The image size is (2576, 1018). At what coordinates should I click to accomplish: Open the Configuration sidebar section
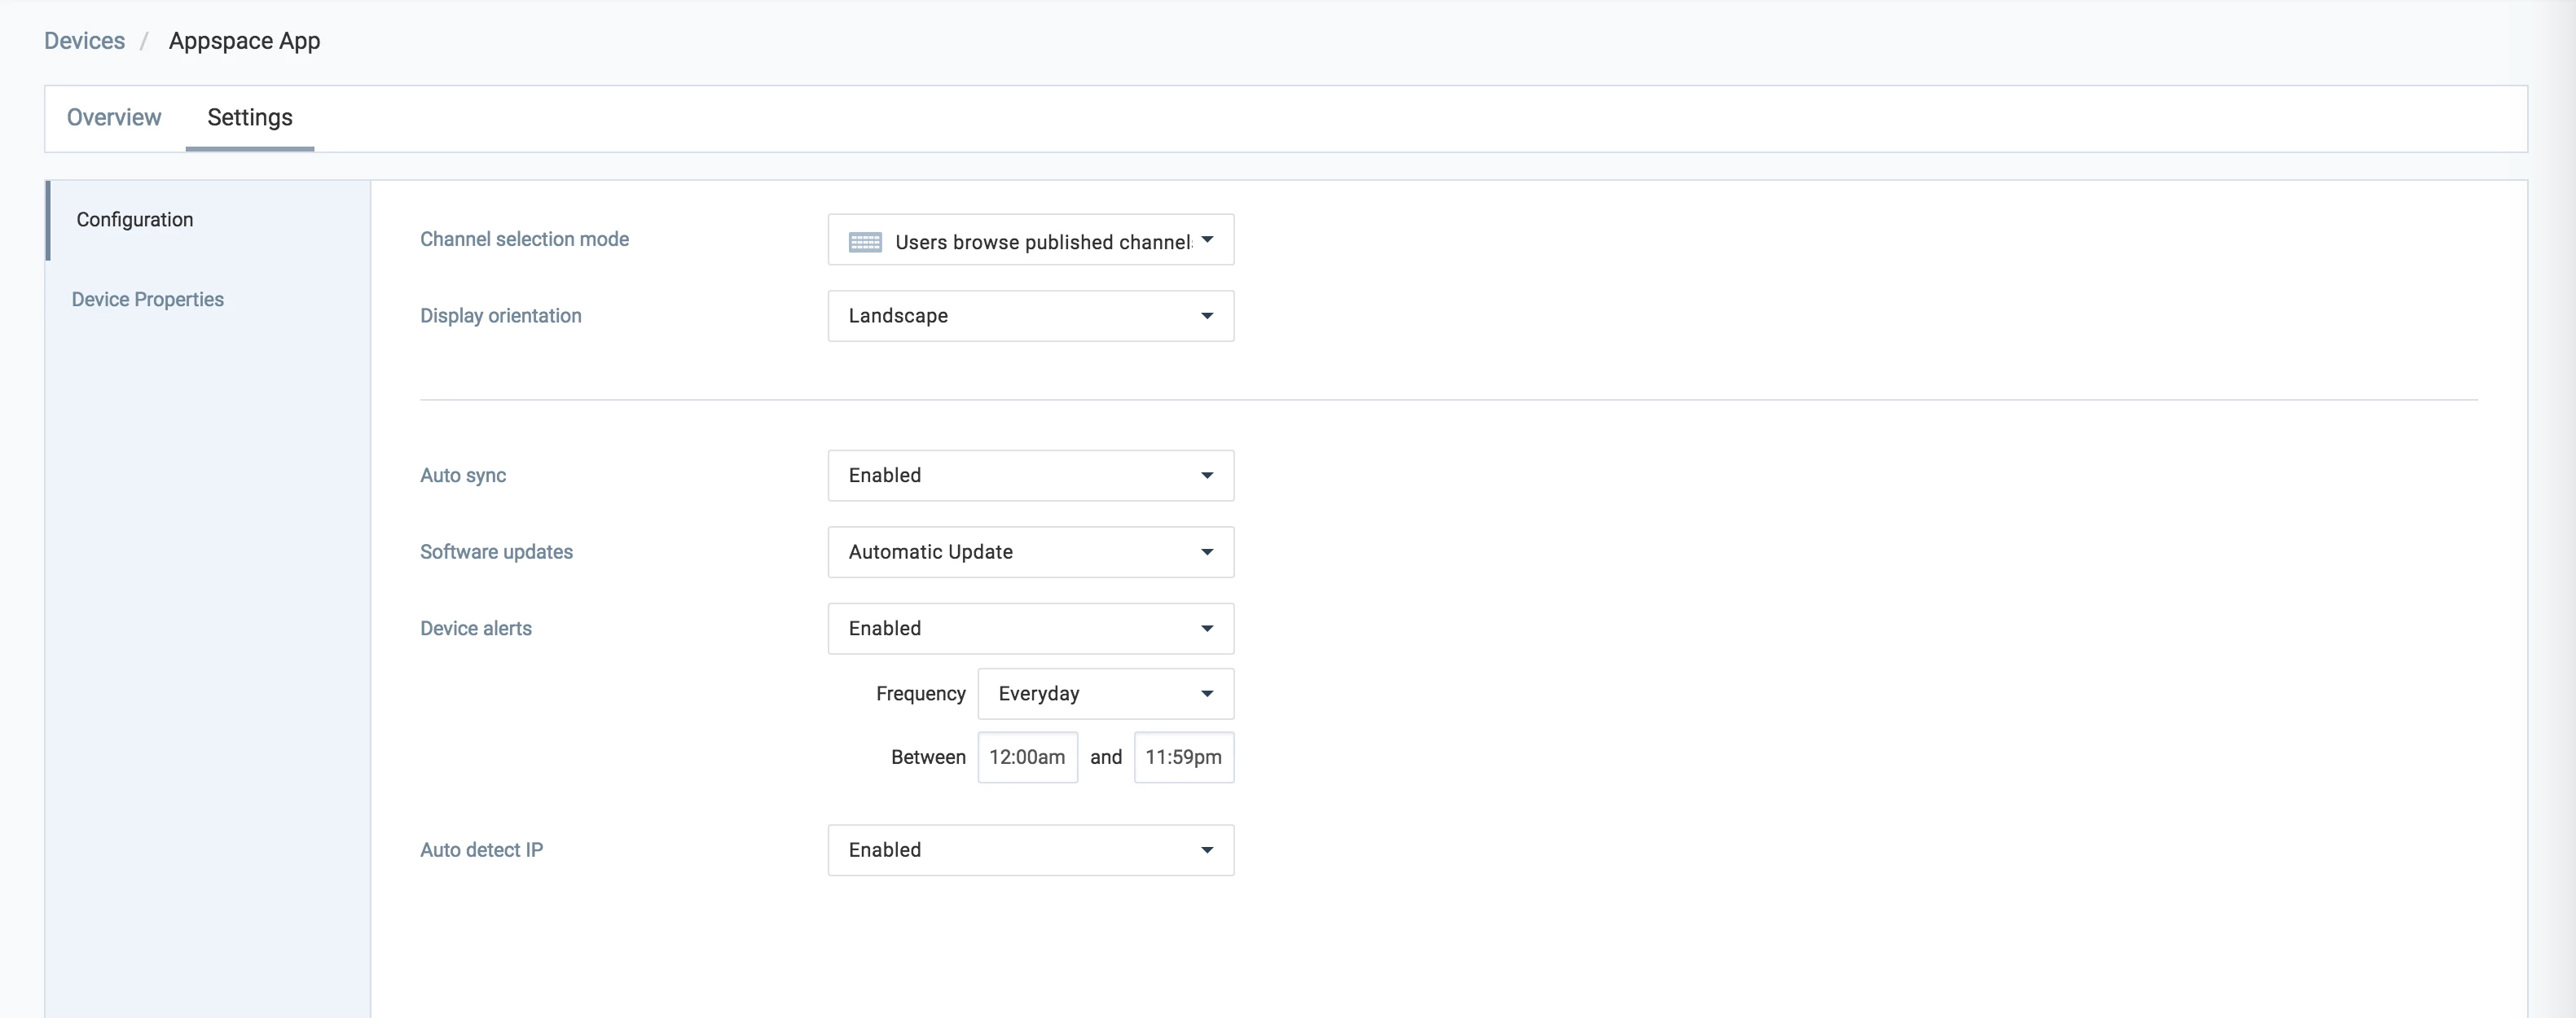(x=135, y=220)
